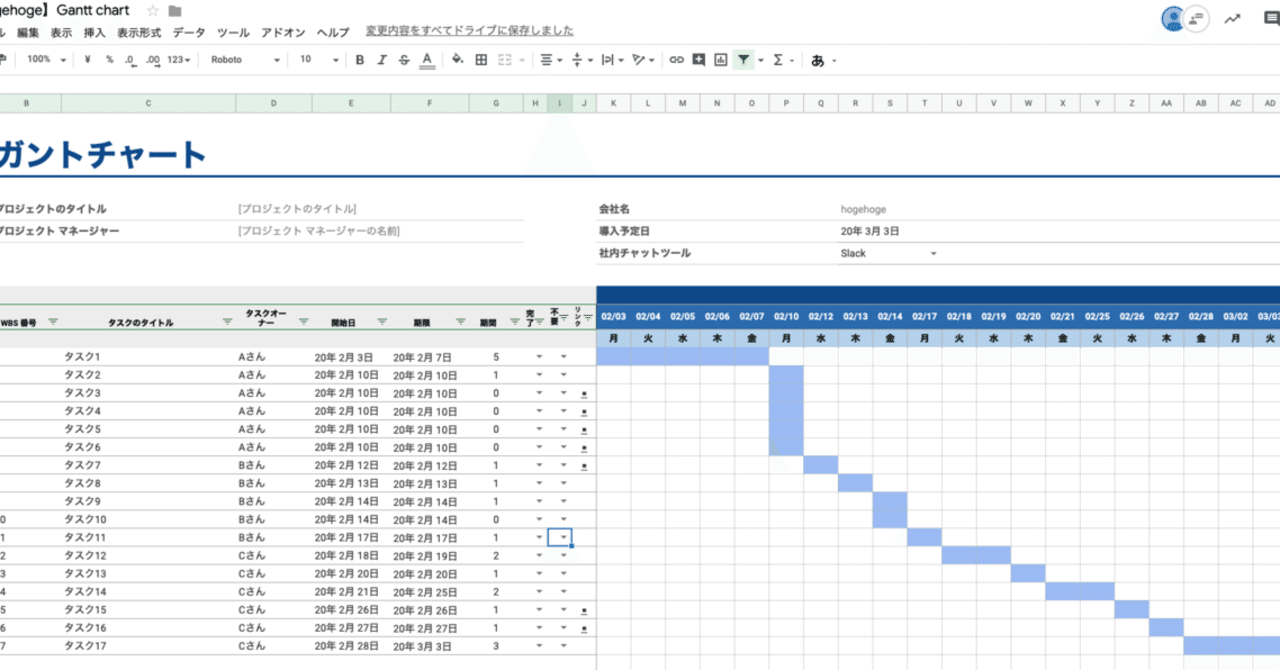Toggle the filter funnel icon
1280x670 pixels.
[744, 60]
